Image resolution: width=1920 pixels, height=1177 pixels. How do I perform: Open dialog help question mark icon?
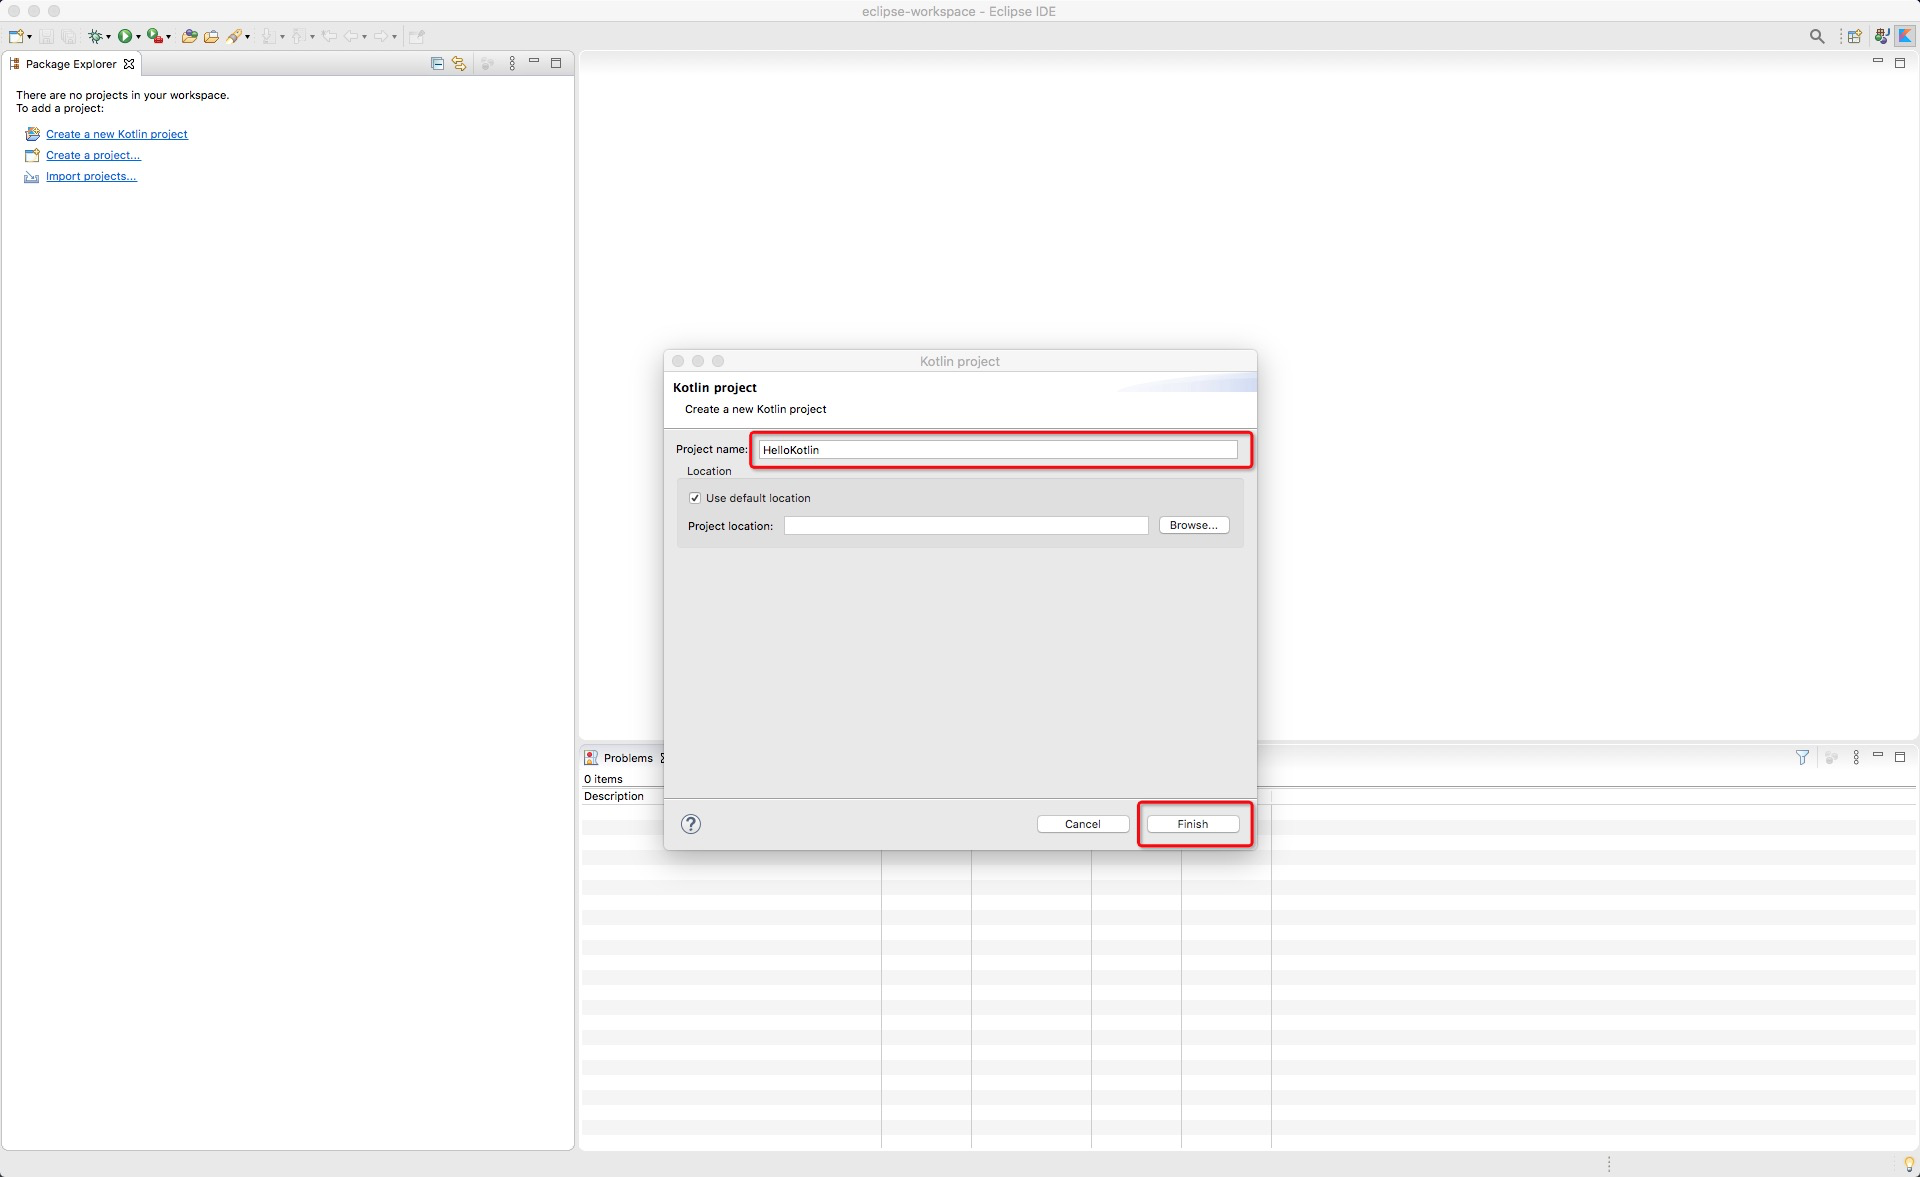(x=691, y=824)
